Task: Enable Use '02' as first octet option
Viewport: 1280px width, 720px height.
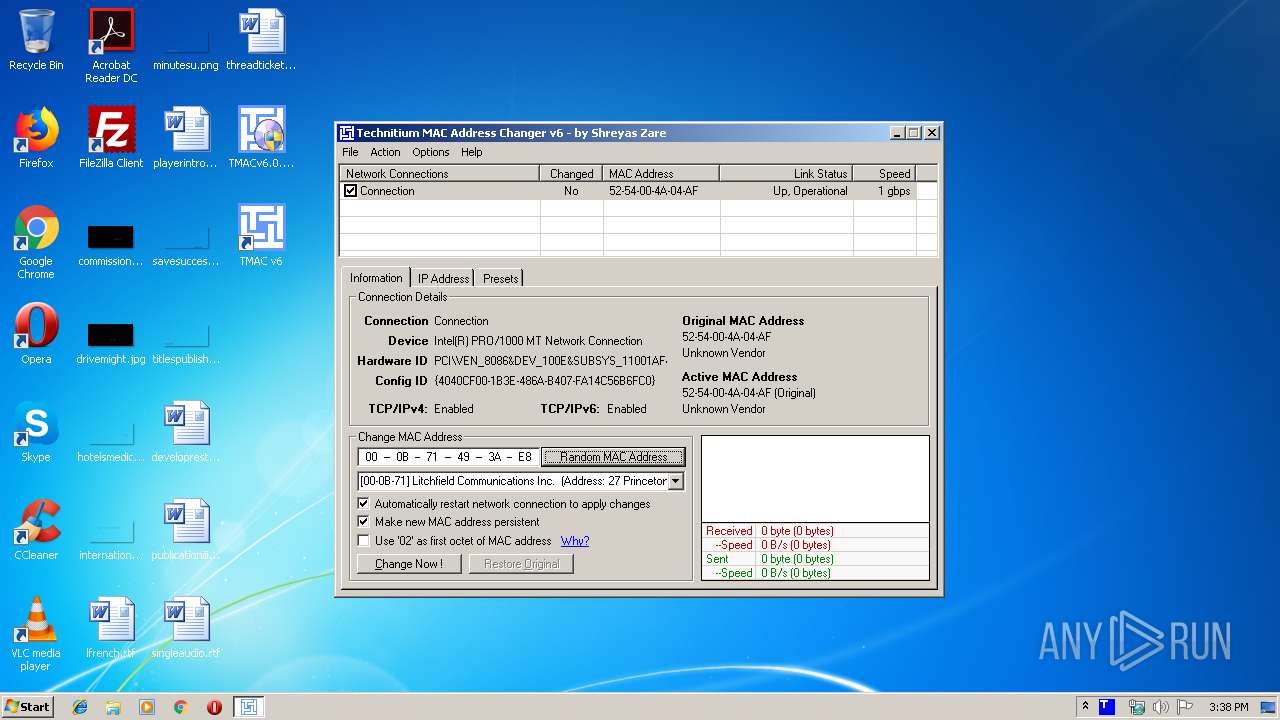Action: [x=363, y=541]
